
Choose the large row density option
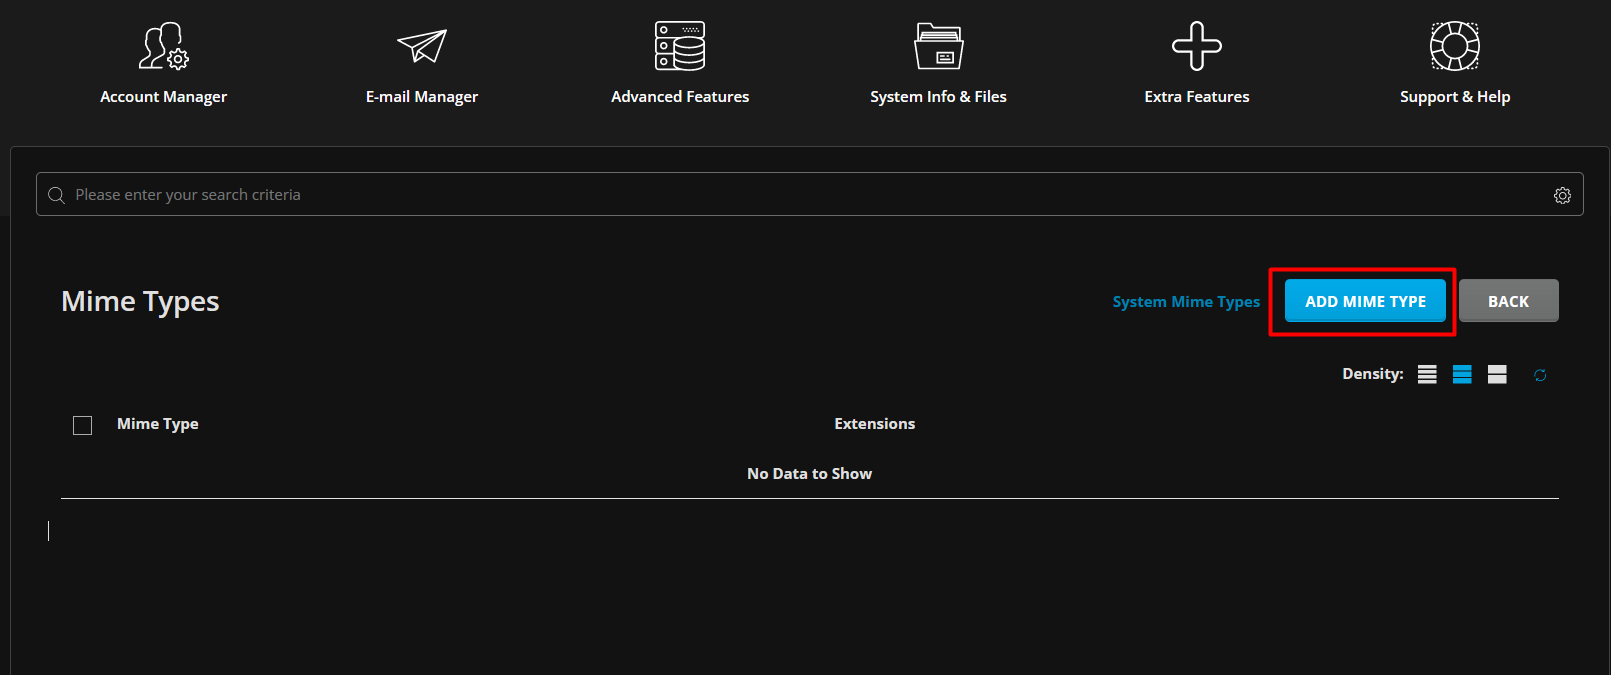(x=1497, y=374)
